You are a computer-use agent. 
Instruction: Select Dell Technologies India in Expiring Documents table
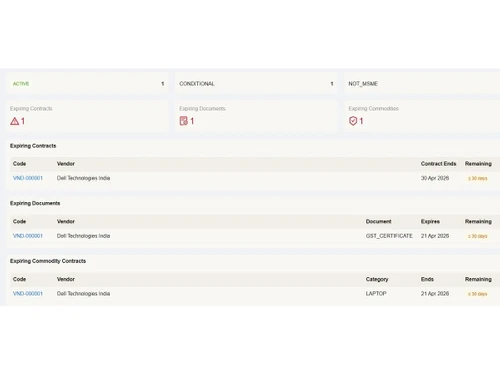click(83, 236)
